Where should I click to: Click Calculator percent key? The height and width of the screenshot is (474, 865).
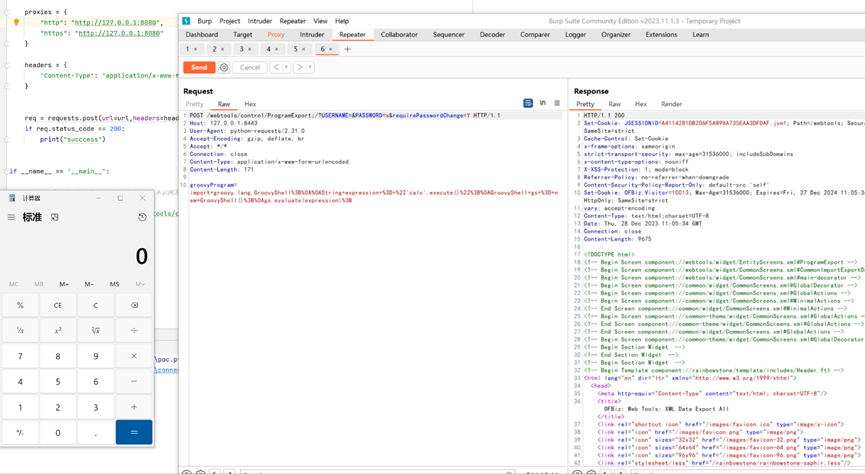(20, 305)
